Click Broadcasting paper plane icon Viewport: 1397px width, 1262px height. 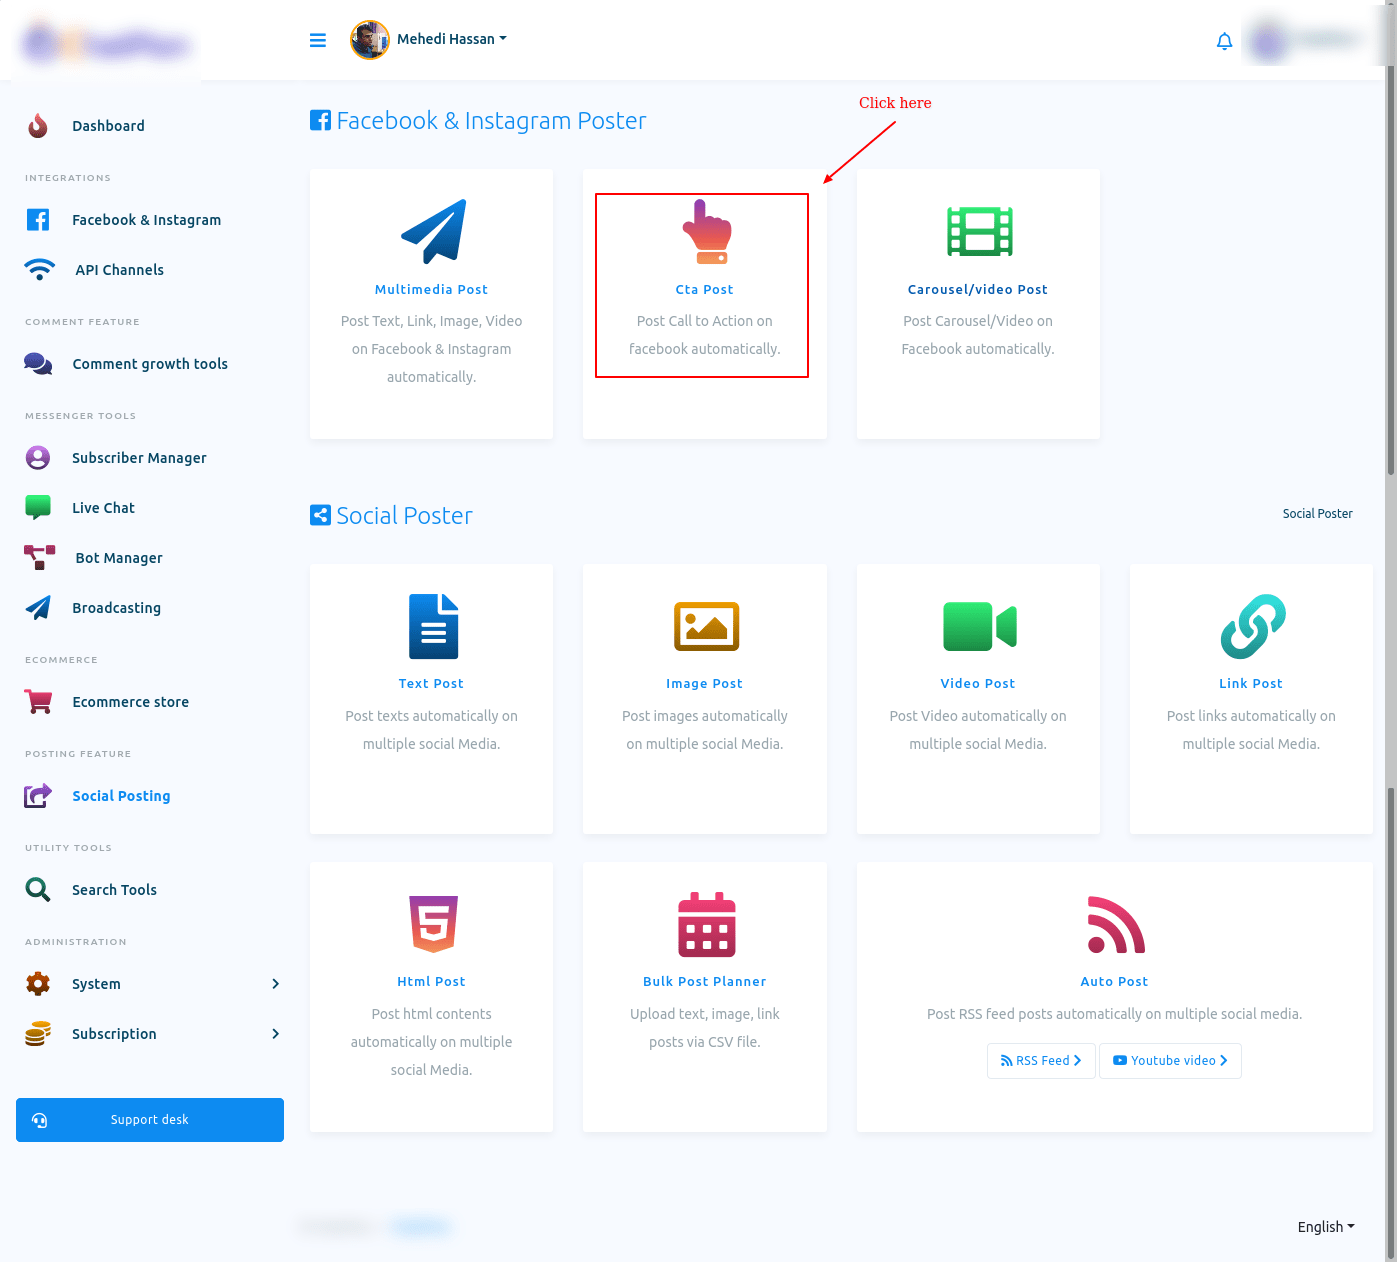(38, 608)
